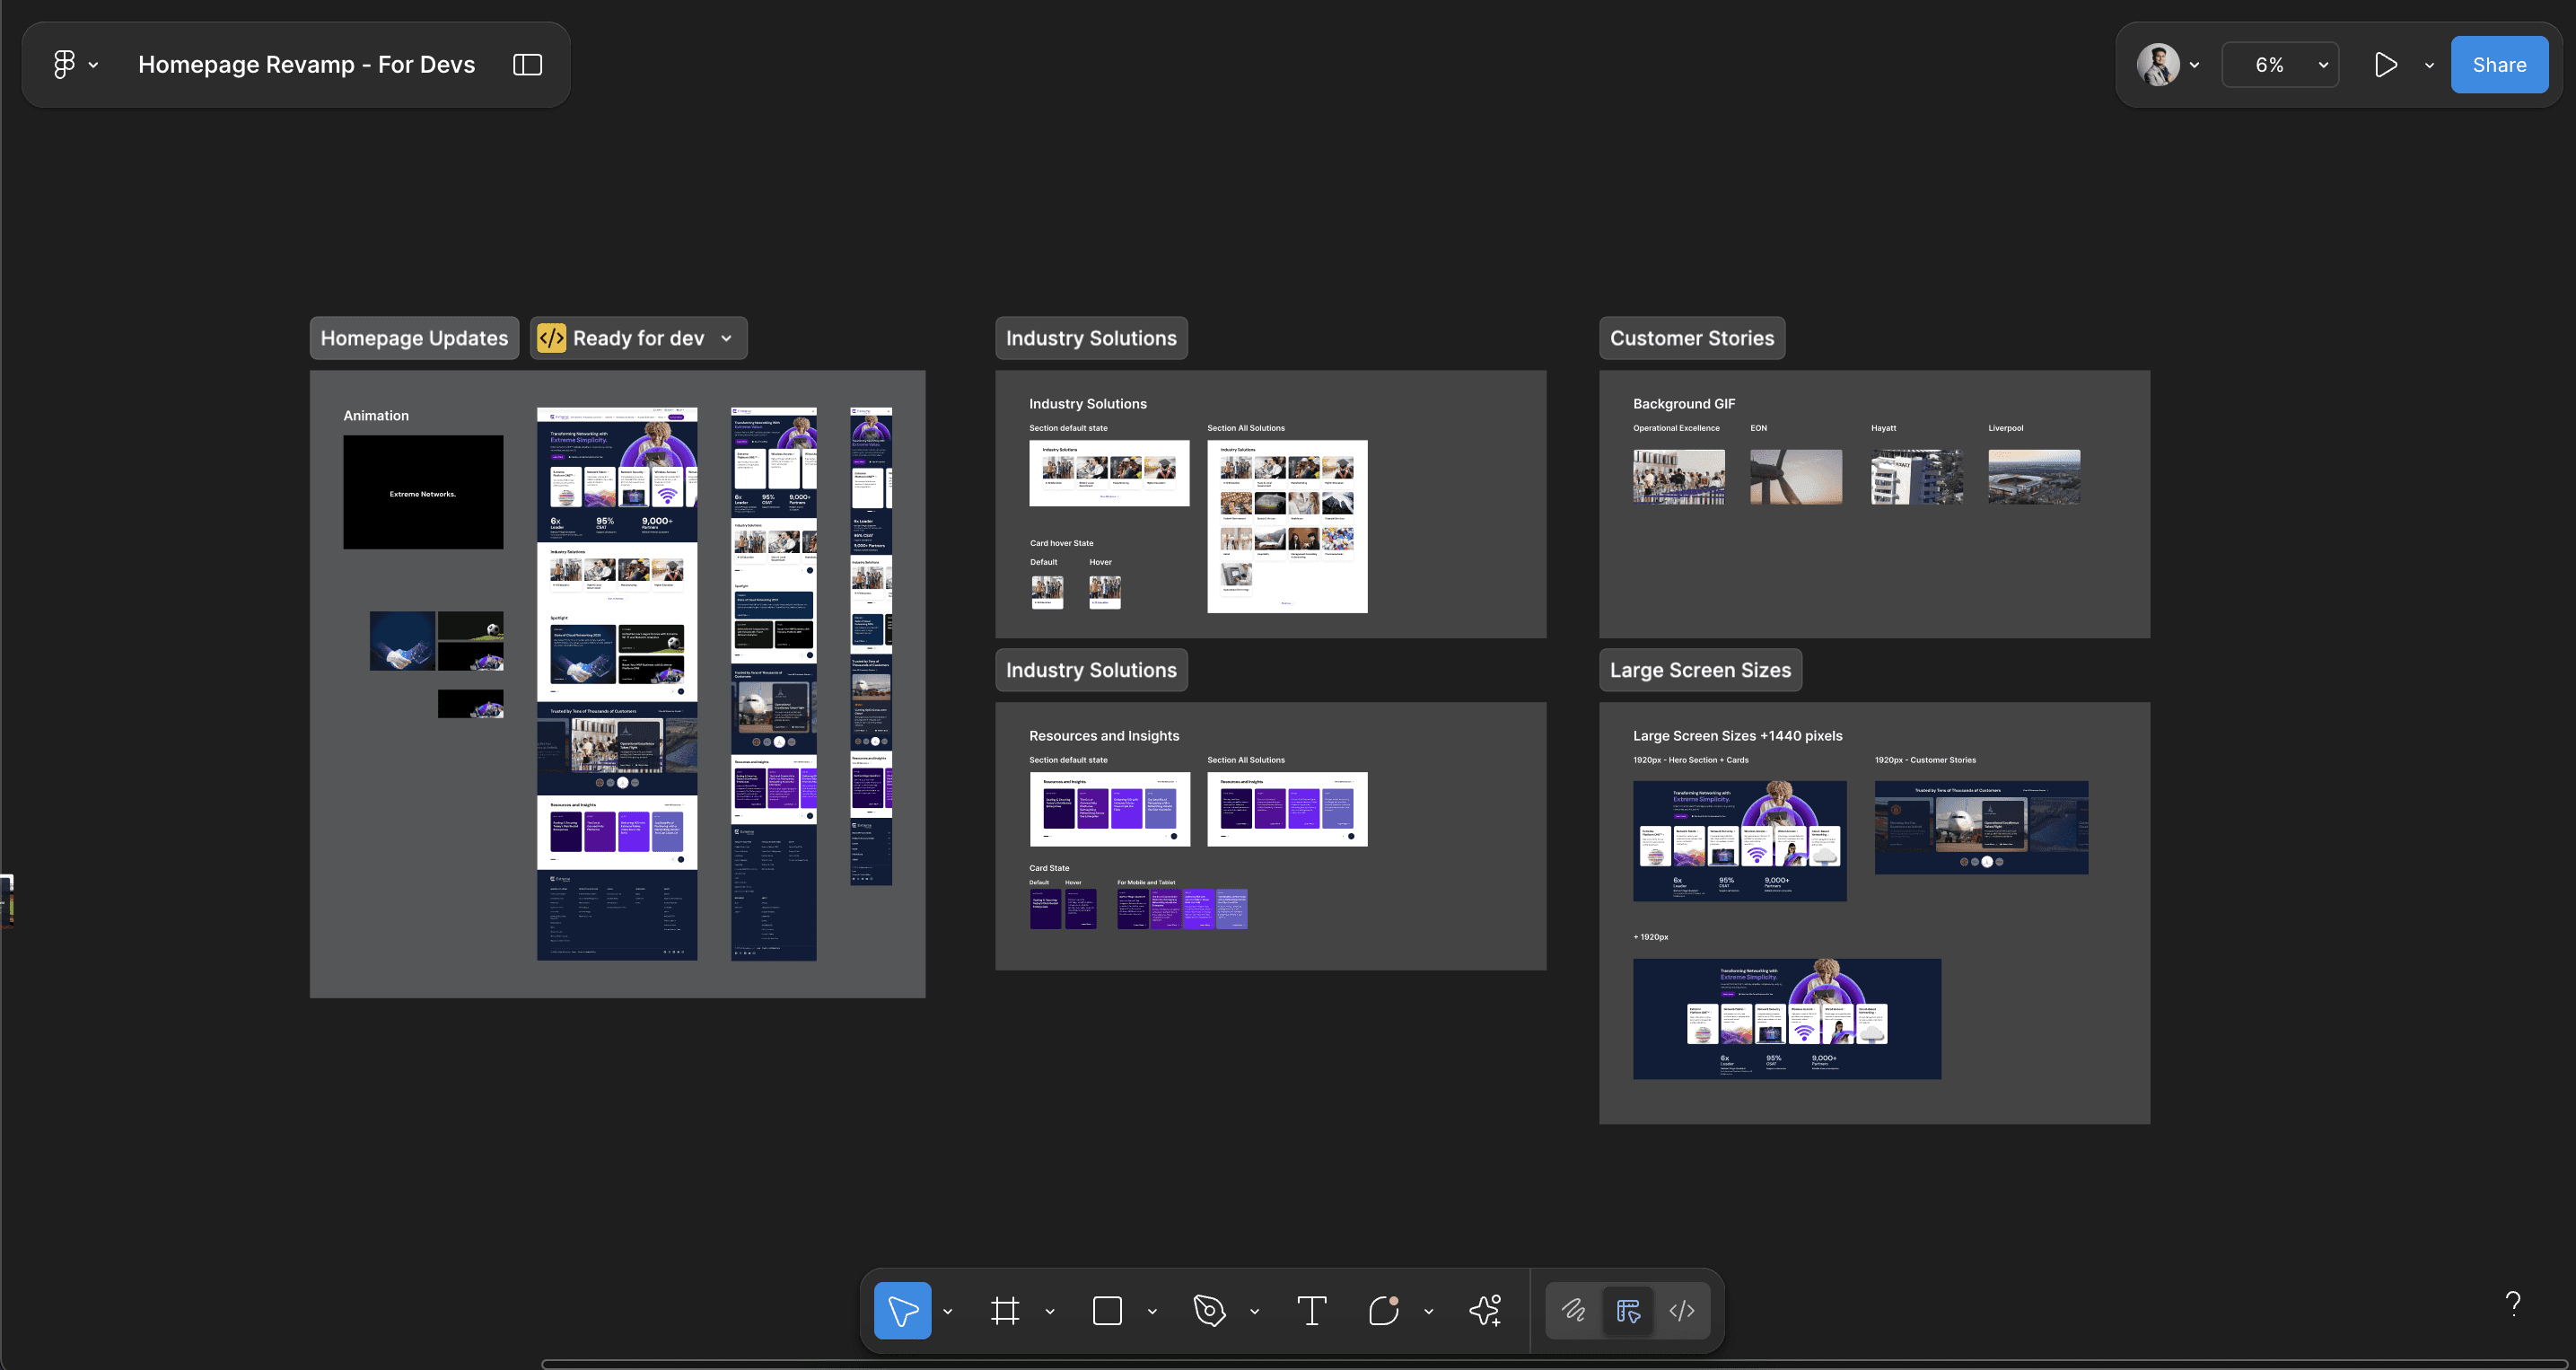The width and height of the screenshot is (2576, 1370).
Task: Select the Comment tool
Action: click(x=1383, y=1310)
